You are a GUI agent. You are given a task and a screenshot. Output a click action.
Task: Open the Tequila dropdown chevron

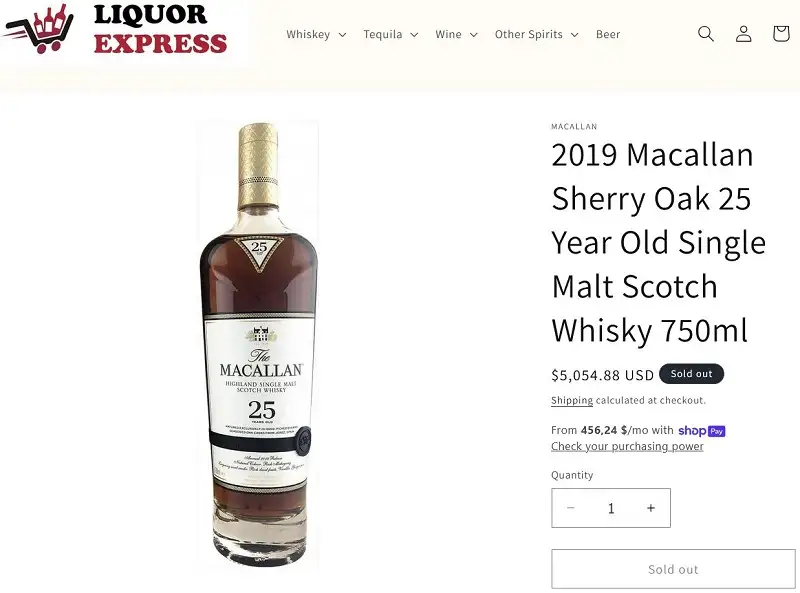click(x=416, y=34)
